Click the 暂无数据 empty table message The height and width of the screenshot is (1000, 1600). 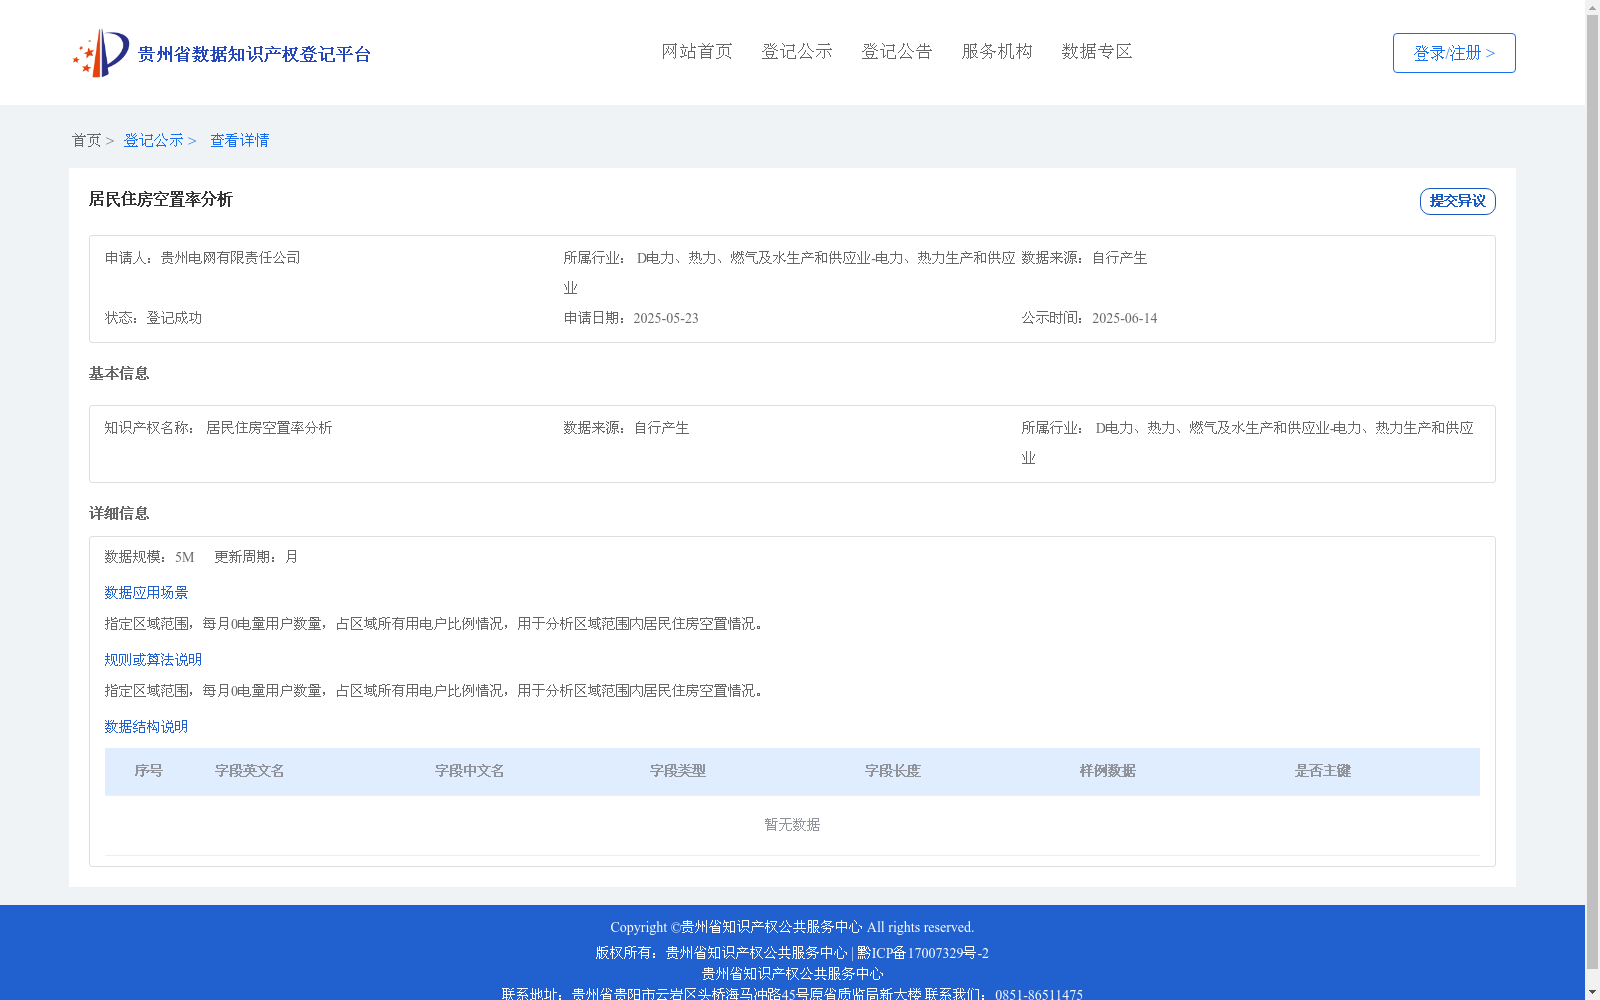pos(792,825)
